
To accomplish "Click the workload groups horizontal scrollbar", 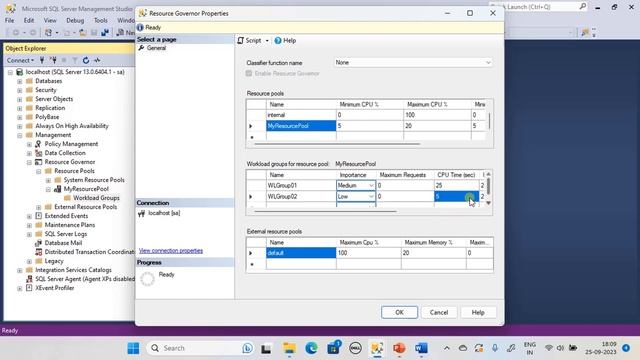I will pyautogui.click(x=325, y=211).
